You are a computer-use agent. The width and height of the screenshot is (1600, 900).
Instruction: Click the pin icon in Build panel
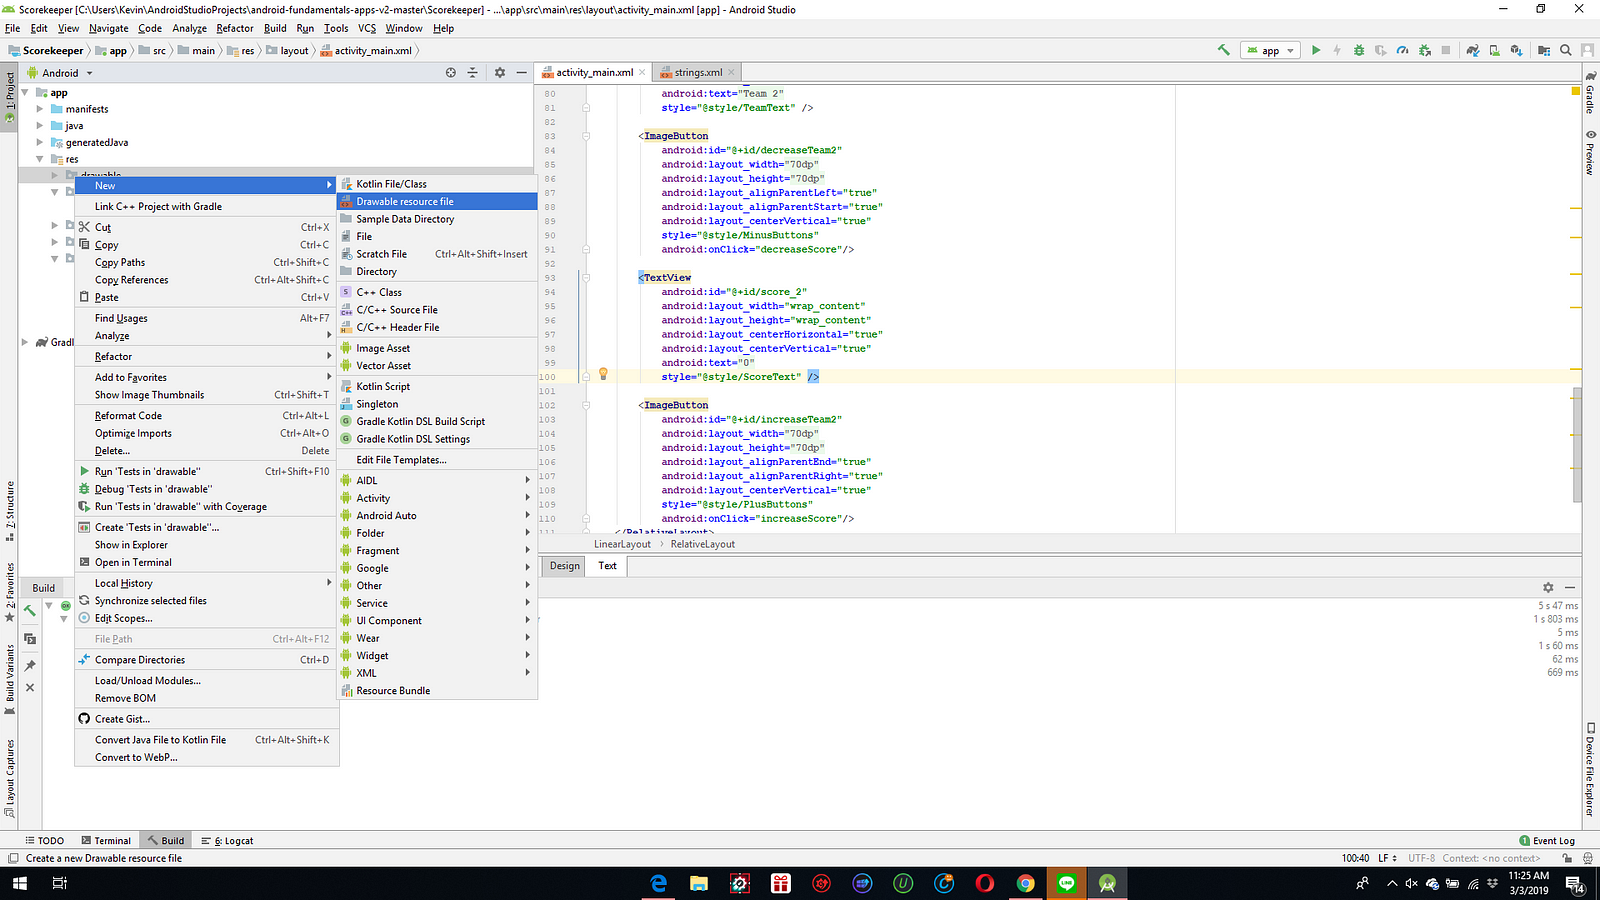[30, 665]
